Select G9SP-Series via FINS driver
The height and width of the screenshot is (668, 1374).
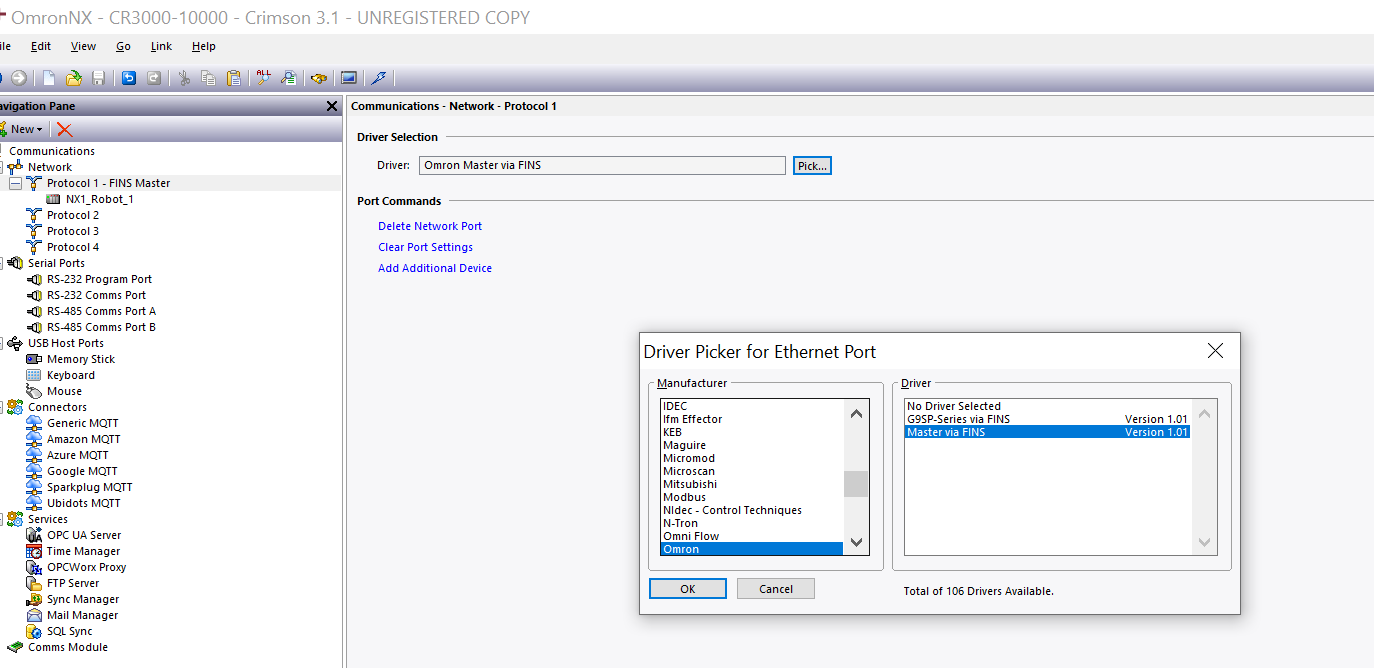(1047, 419)
